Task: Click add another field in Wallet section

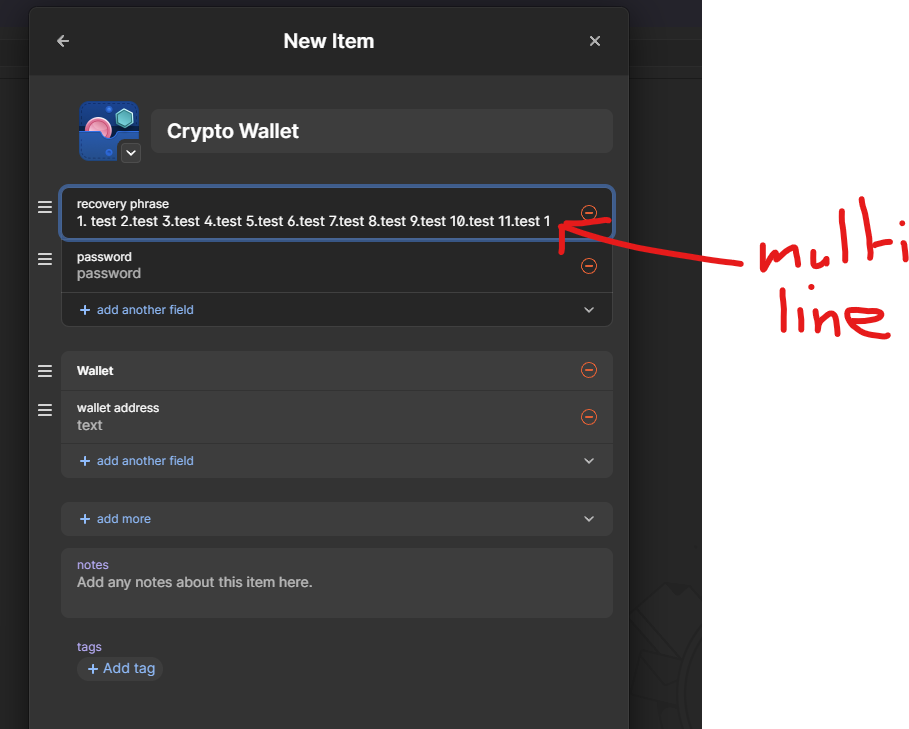Action: [144, 461]
